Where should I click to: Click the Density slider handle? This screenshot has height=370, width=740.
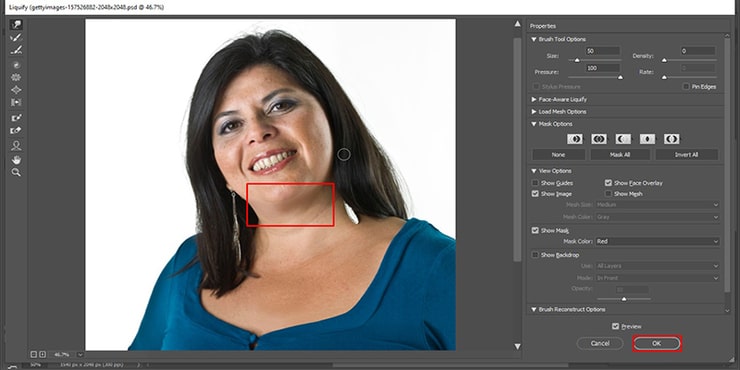pyautogui.click(x=664, y=60)
